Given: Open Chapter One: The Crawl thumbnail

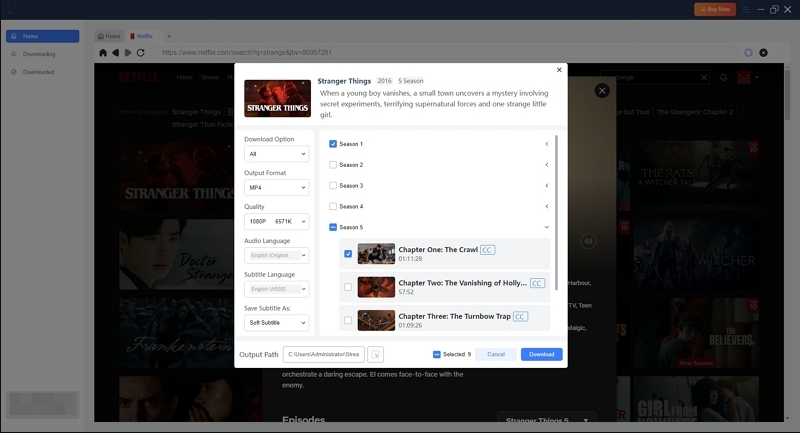Looking at the screenshot, I should point(376,253).
